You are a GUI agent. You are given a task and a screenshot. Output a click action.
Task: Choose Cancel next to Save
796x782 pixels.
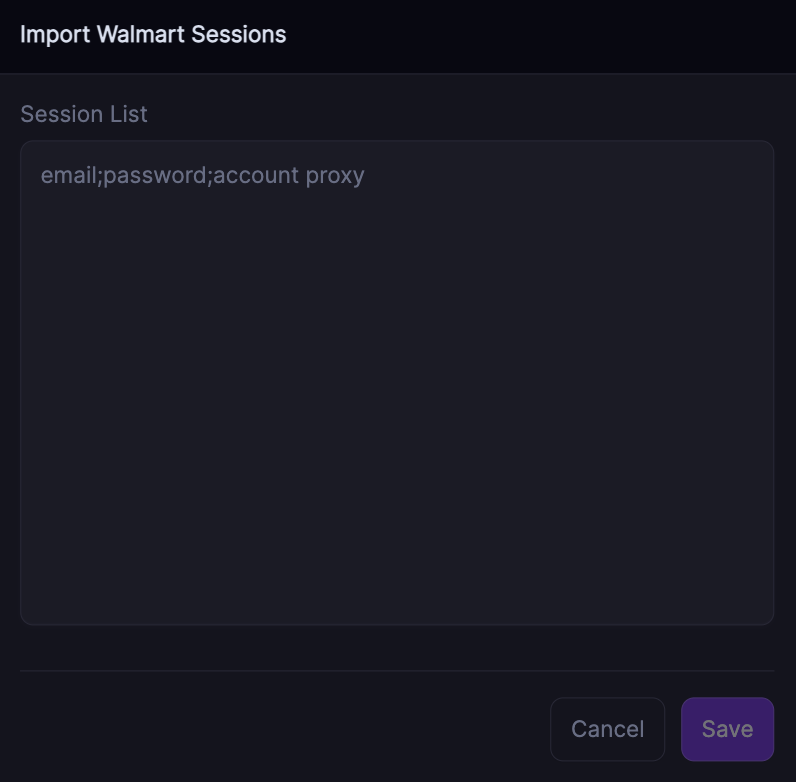point(607,729)
